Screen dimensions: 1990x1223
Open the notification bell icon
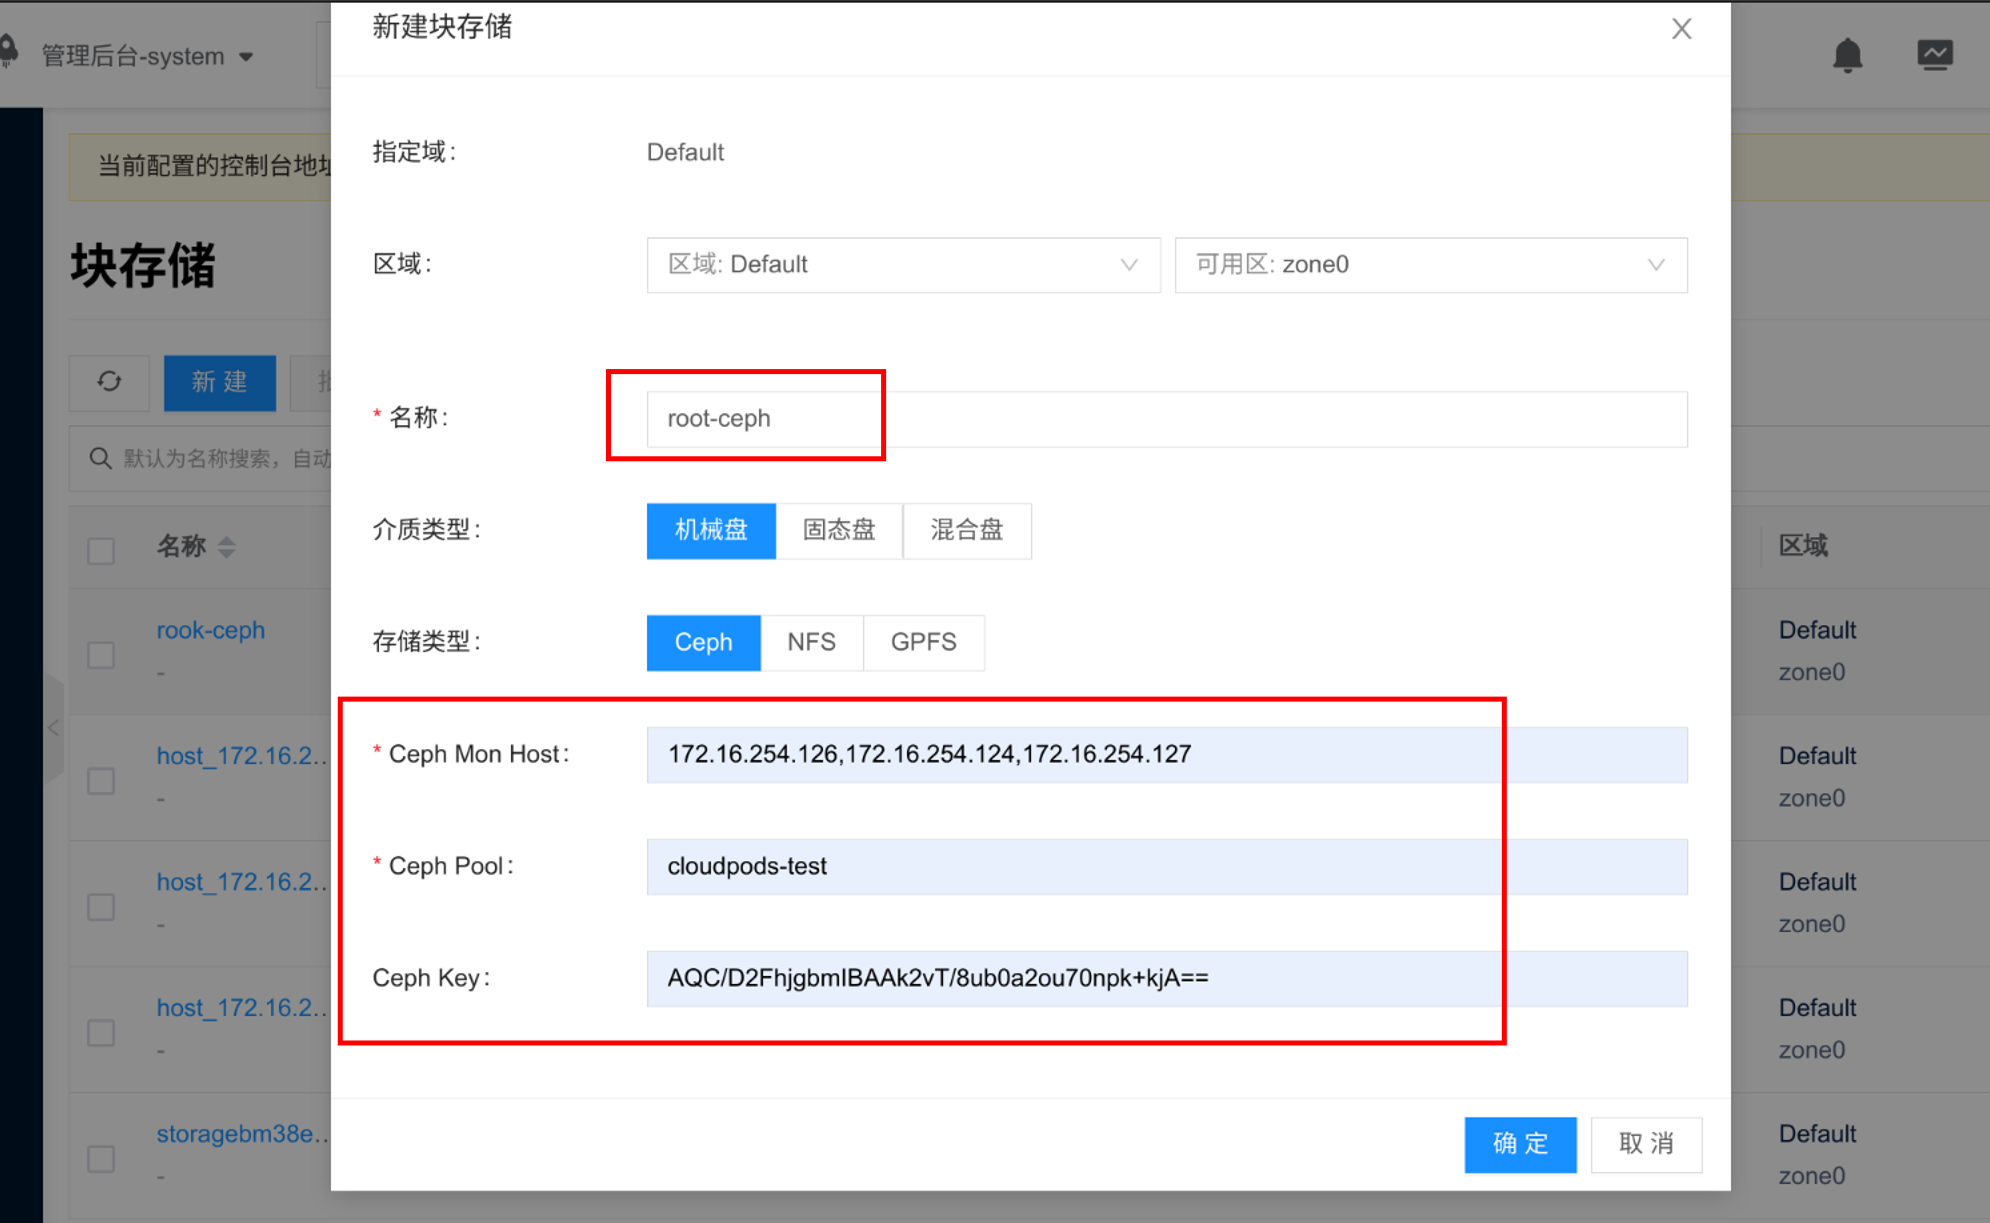click(1847, 55)
